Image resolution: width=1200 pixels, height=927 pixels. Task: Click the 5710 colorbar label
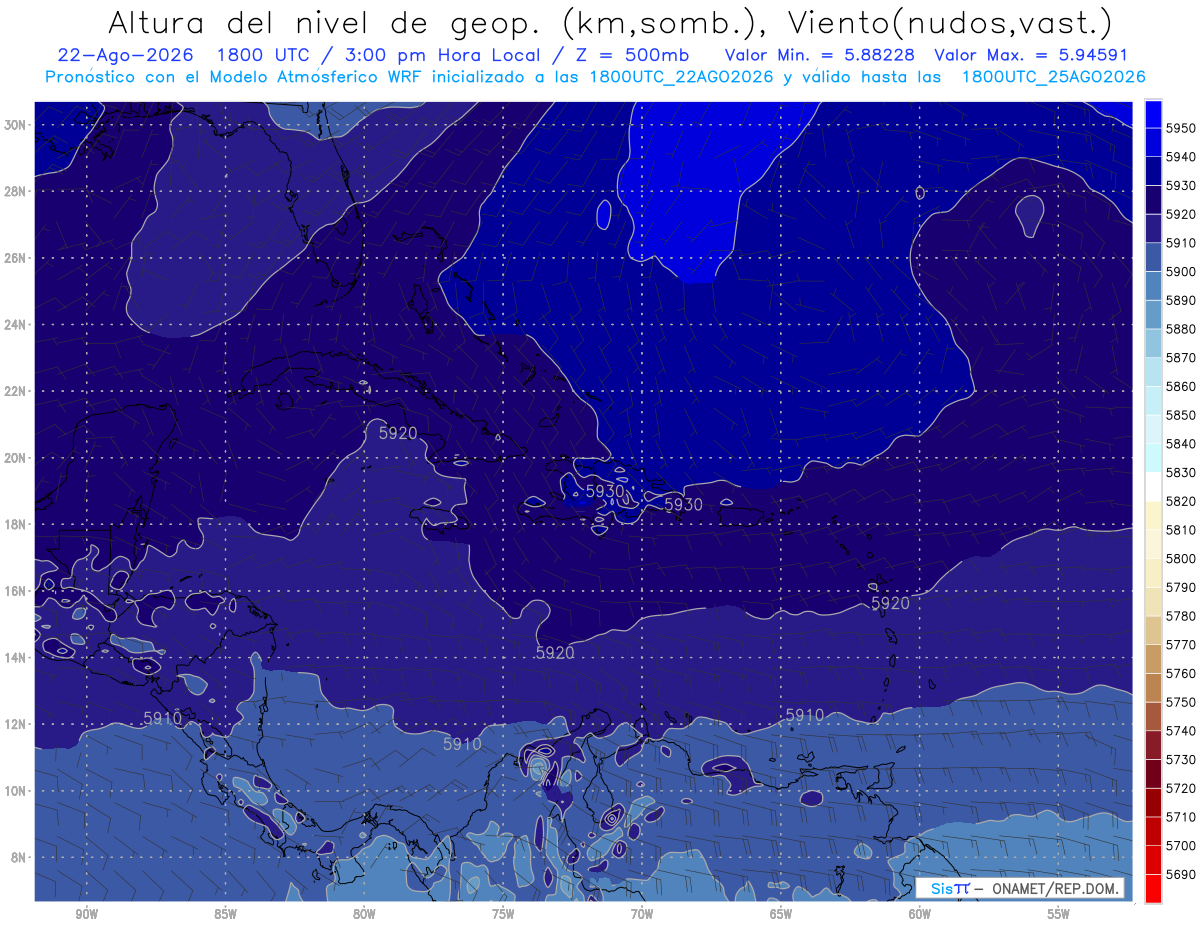[1182, 817]
